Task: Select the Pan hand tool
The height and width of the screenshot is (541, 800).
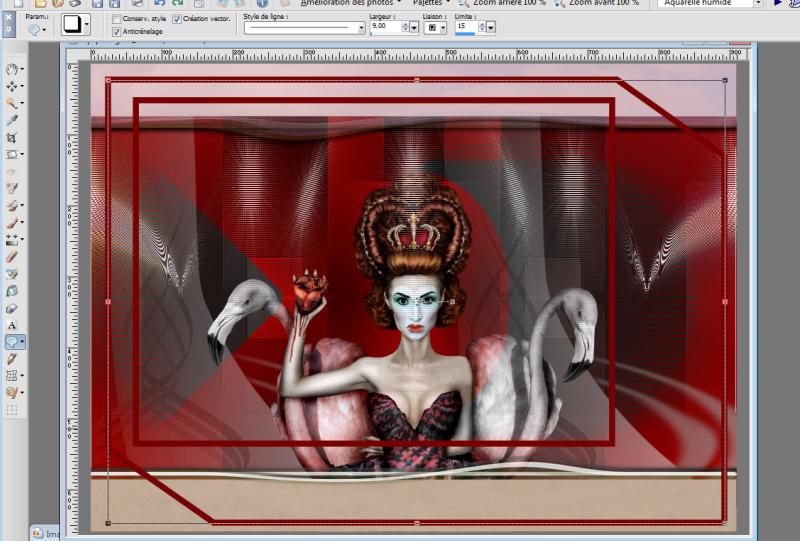Action: coord(12,69)
